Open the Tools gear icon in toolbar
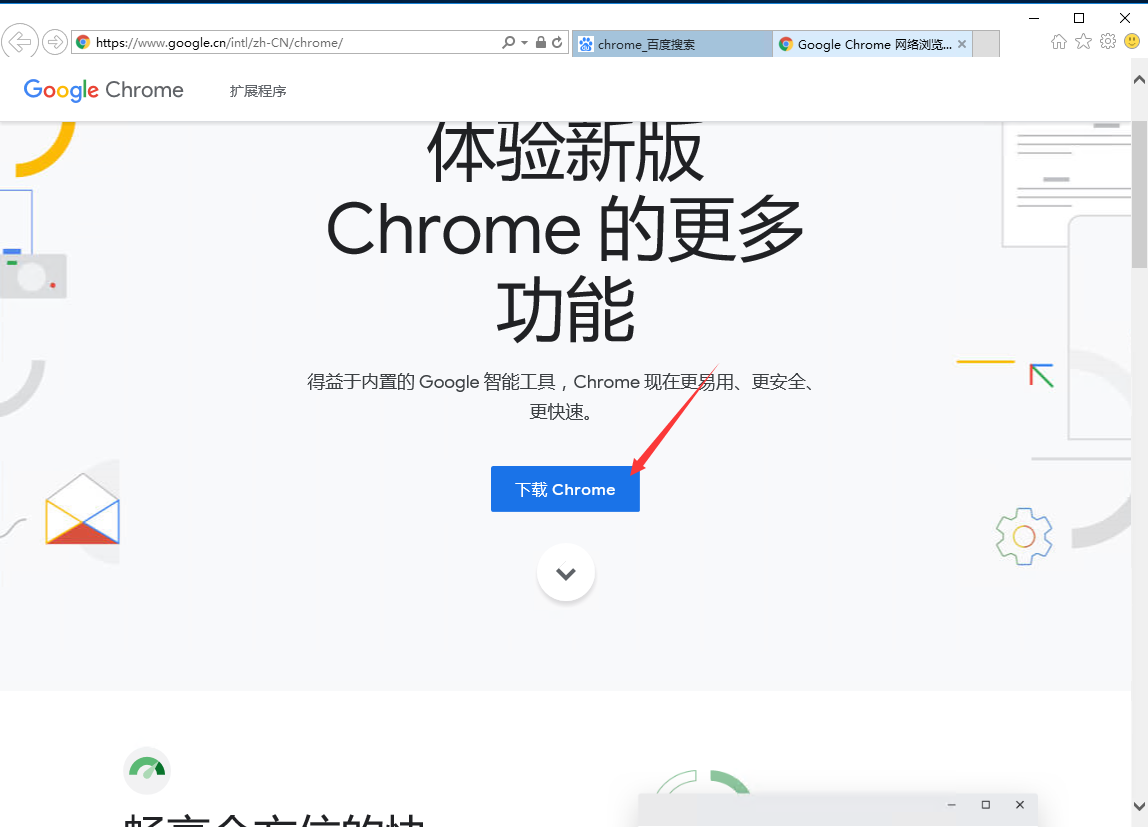Screen dimensions: 1148x827 [x=1108, y=42]
